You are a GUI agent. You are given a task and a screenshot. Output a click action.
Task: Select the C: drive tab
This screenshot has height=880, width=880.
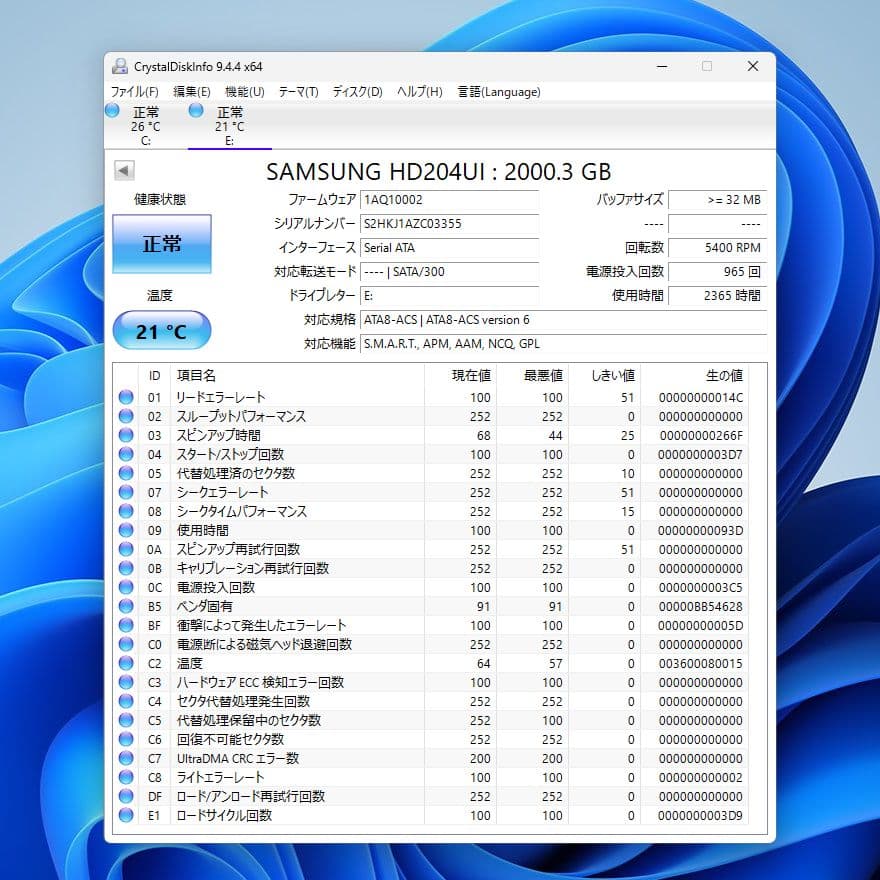point(147,122)
